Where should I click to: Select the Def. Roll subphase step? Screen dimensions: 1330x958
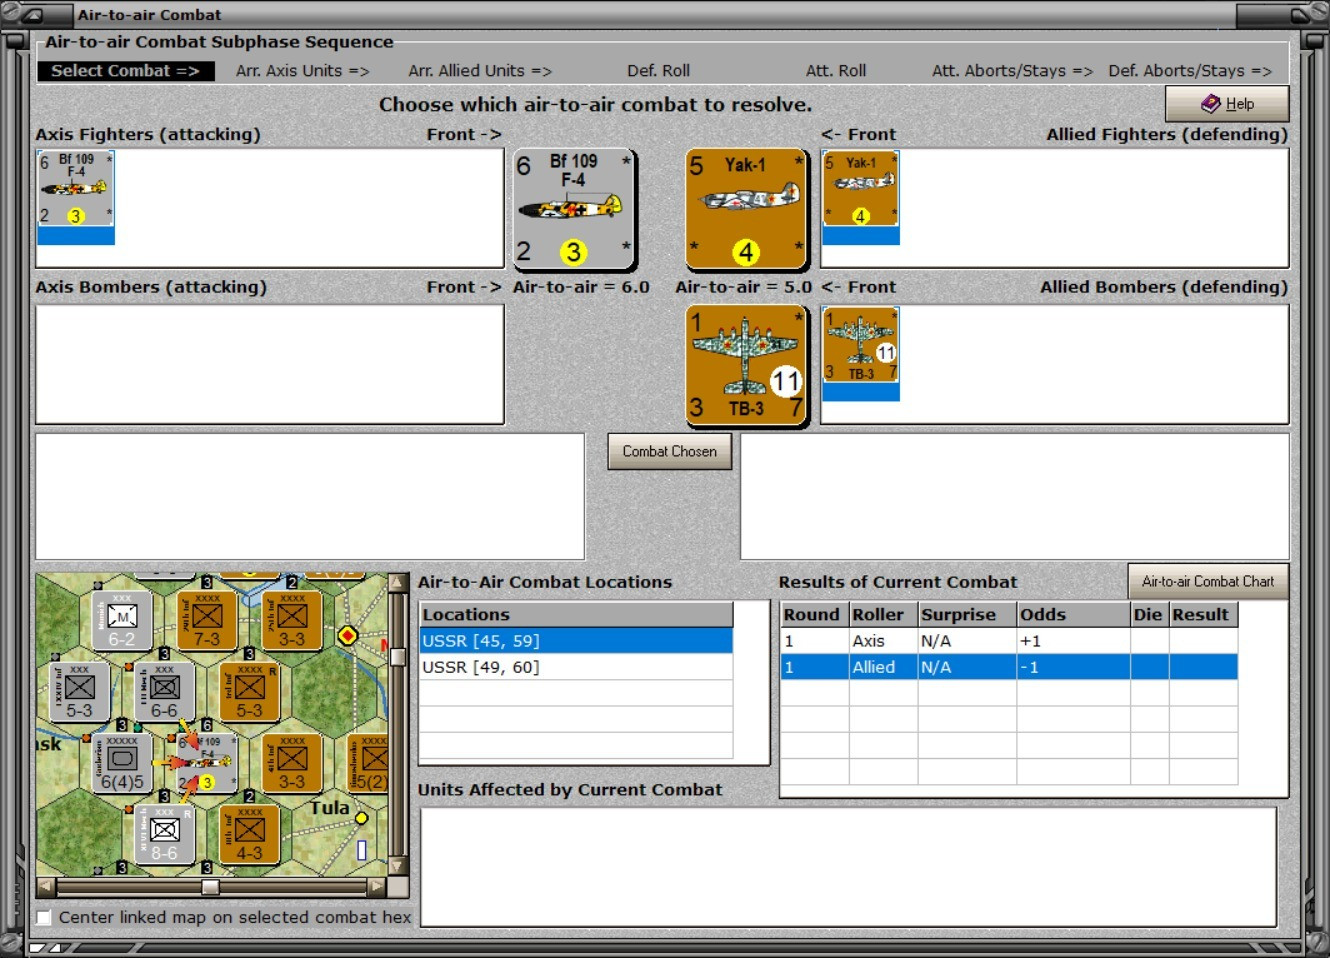658,71
